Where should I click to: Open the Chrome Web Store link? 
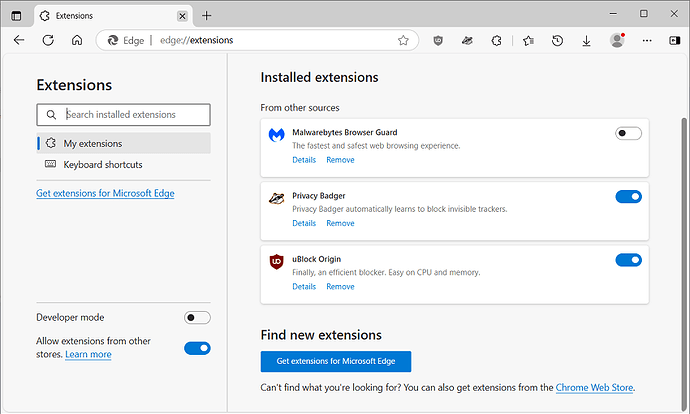(x=594, y=387)
